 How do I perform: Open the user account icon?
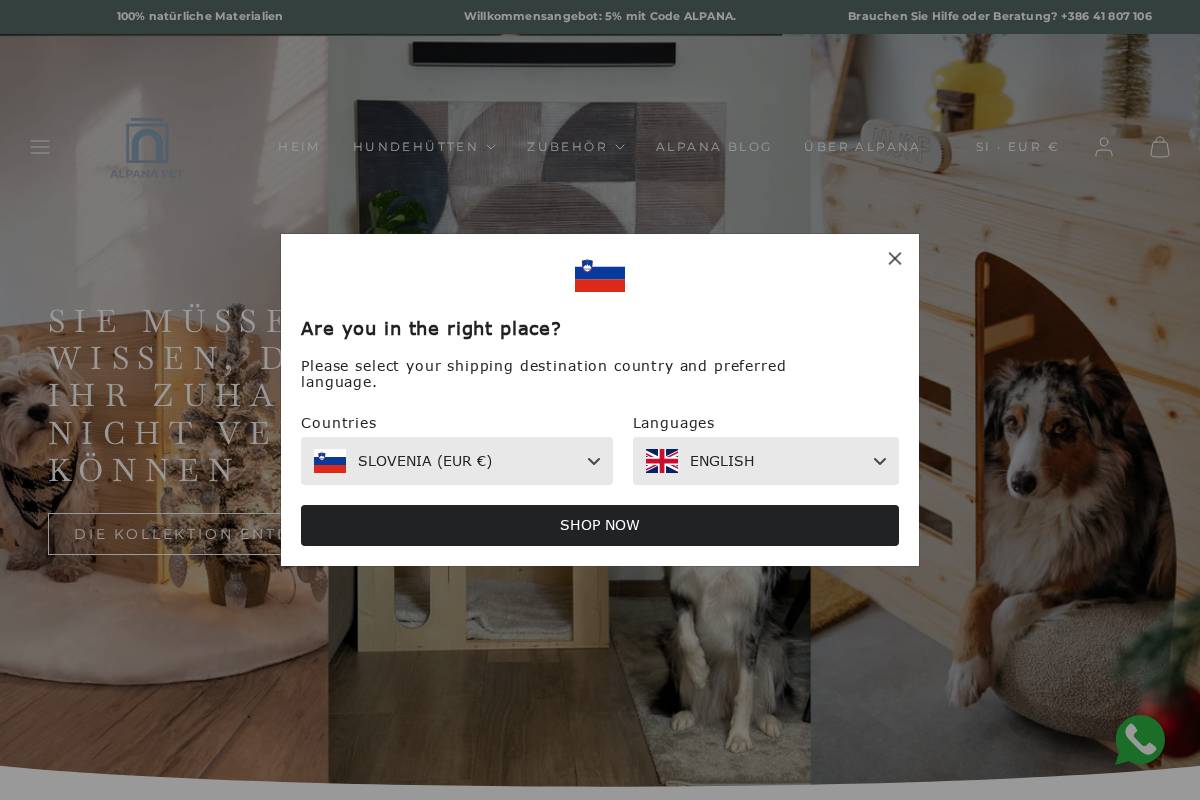coord(1104,147)
